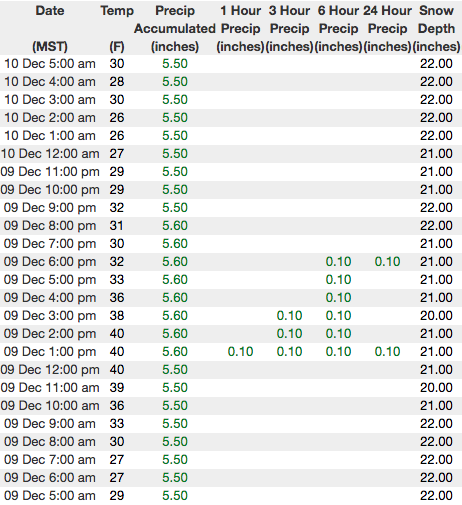
Task: Click 24 Hour Precip value at 6:00 pm
Action: (387, 262)
